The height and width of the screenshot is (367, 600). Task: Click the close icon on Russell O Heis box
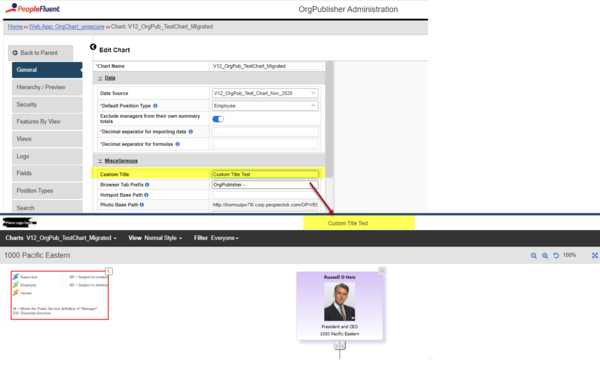pyautogui.click(x=382, y=271)
